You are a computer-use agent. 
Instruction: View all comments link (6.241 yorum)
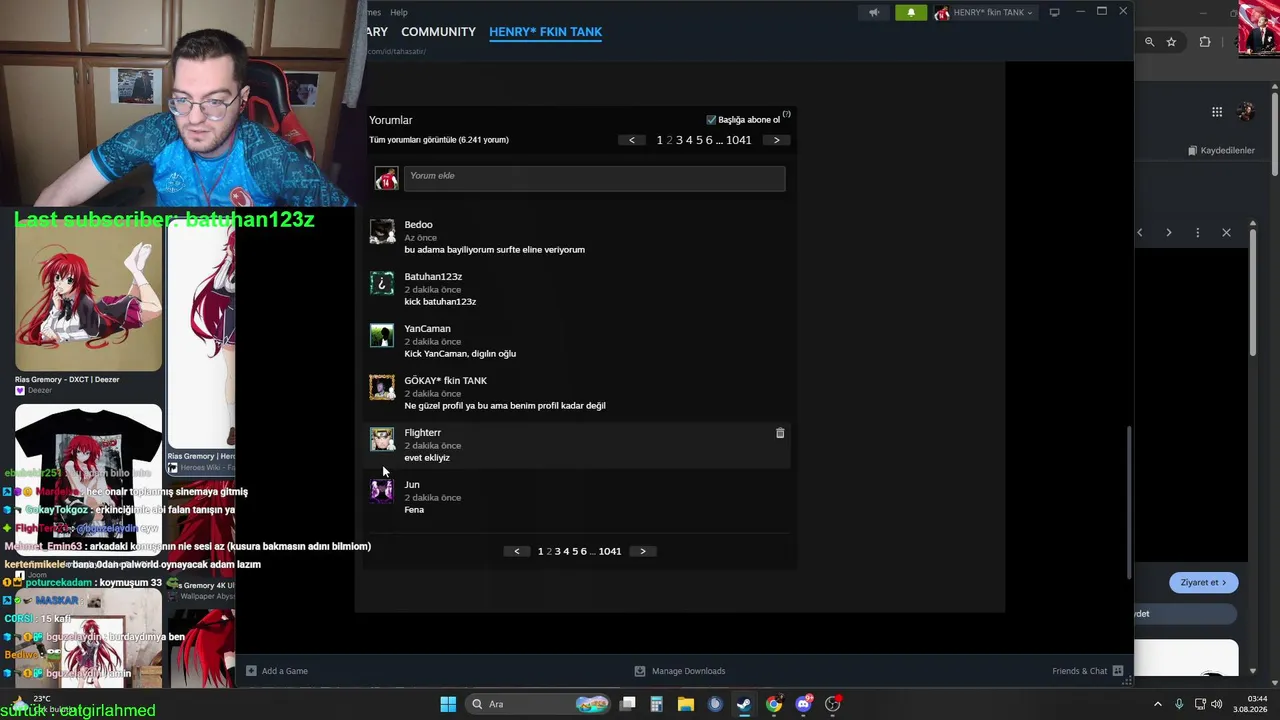[439, 140]
